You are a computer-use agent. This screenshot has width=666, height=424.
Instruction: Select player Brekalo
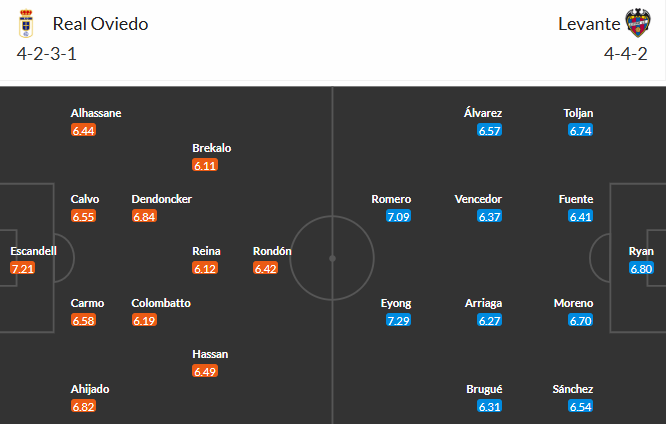pos(211,148)
